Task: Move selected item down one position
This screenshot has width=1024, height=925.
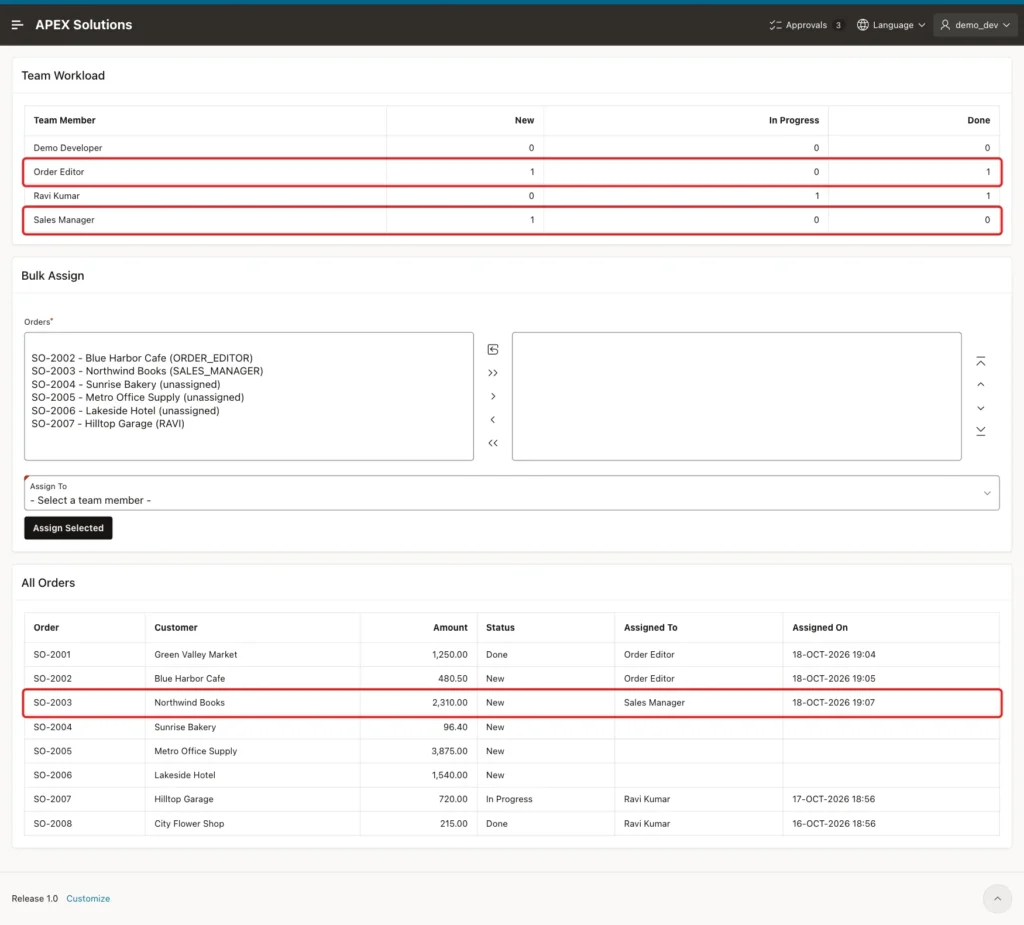Action: pos(981,408)
